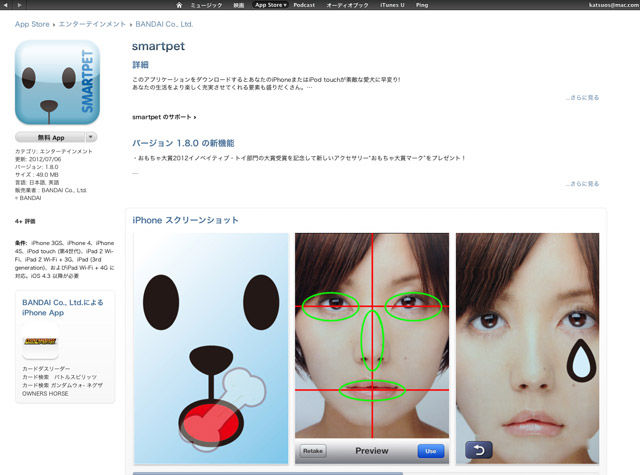Open the 4+ 評価 rating details
640x475 pixels.
point(25,221)
